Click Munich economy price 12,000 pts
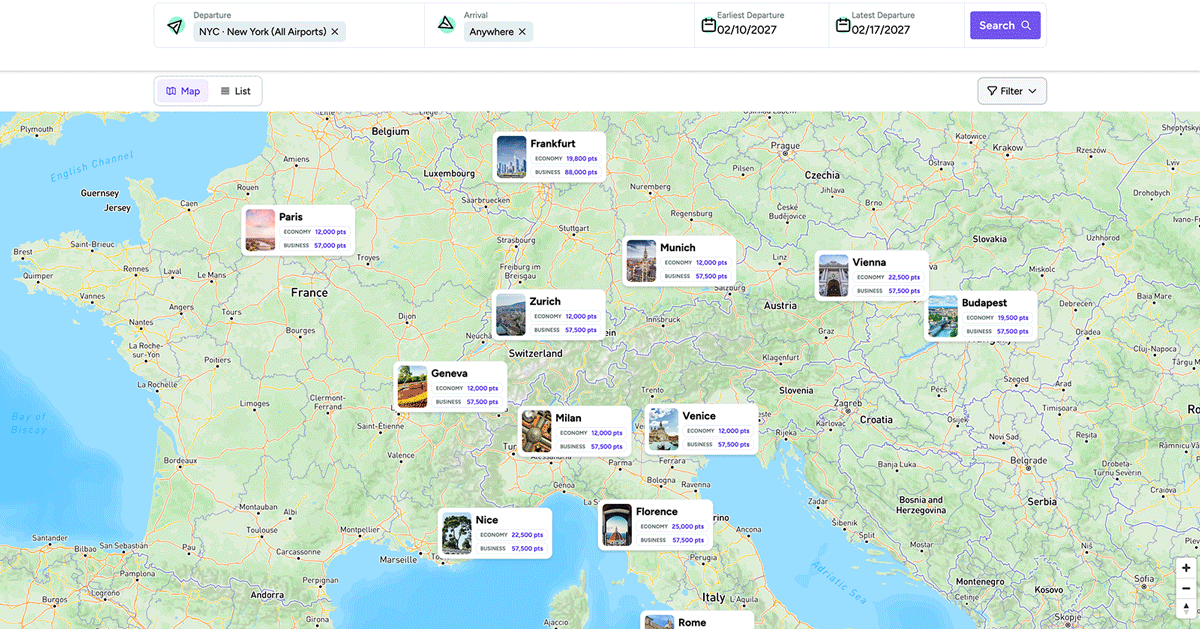 712,262
